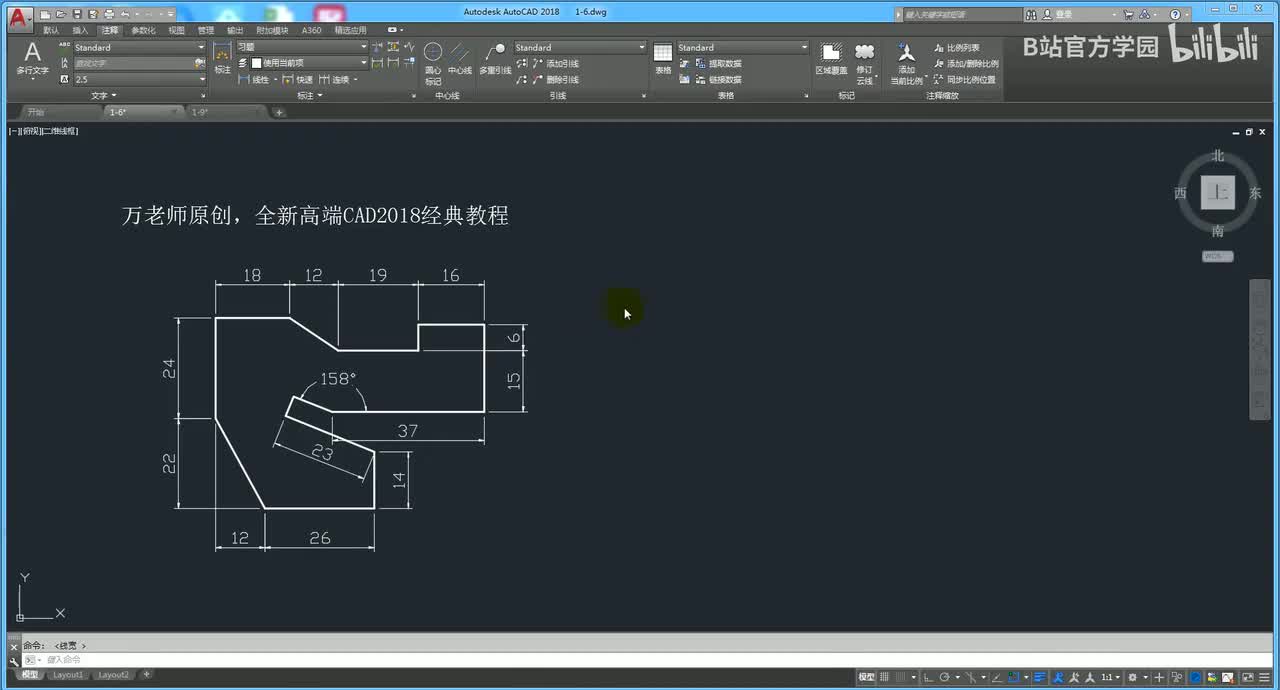Click the Help question mark icon

click(x=1174, y=15)
